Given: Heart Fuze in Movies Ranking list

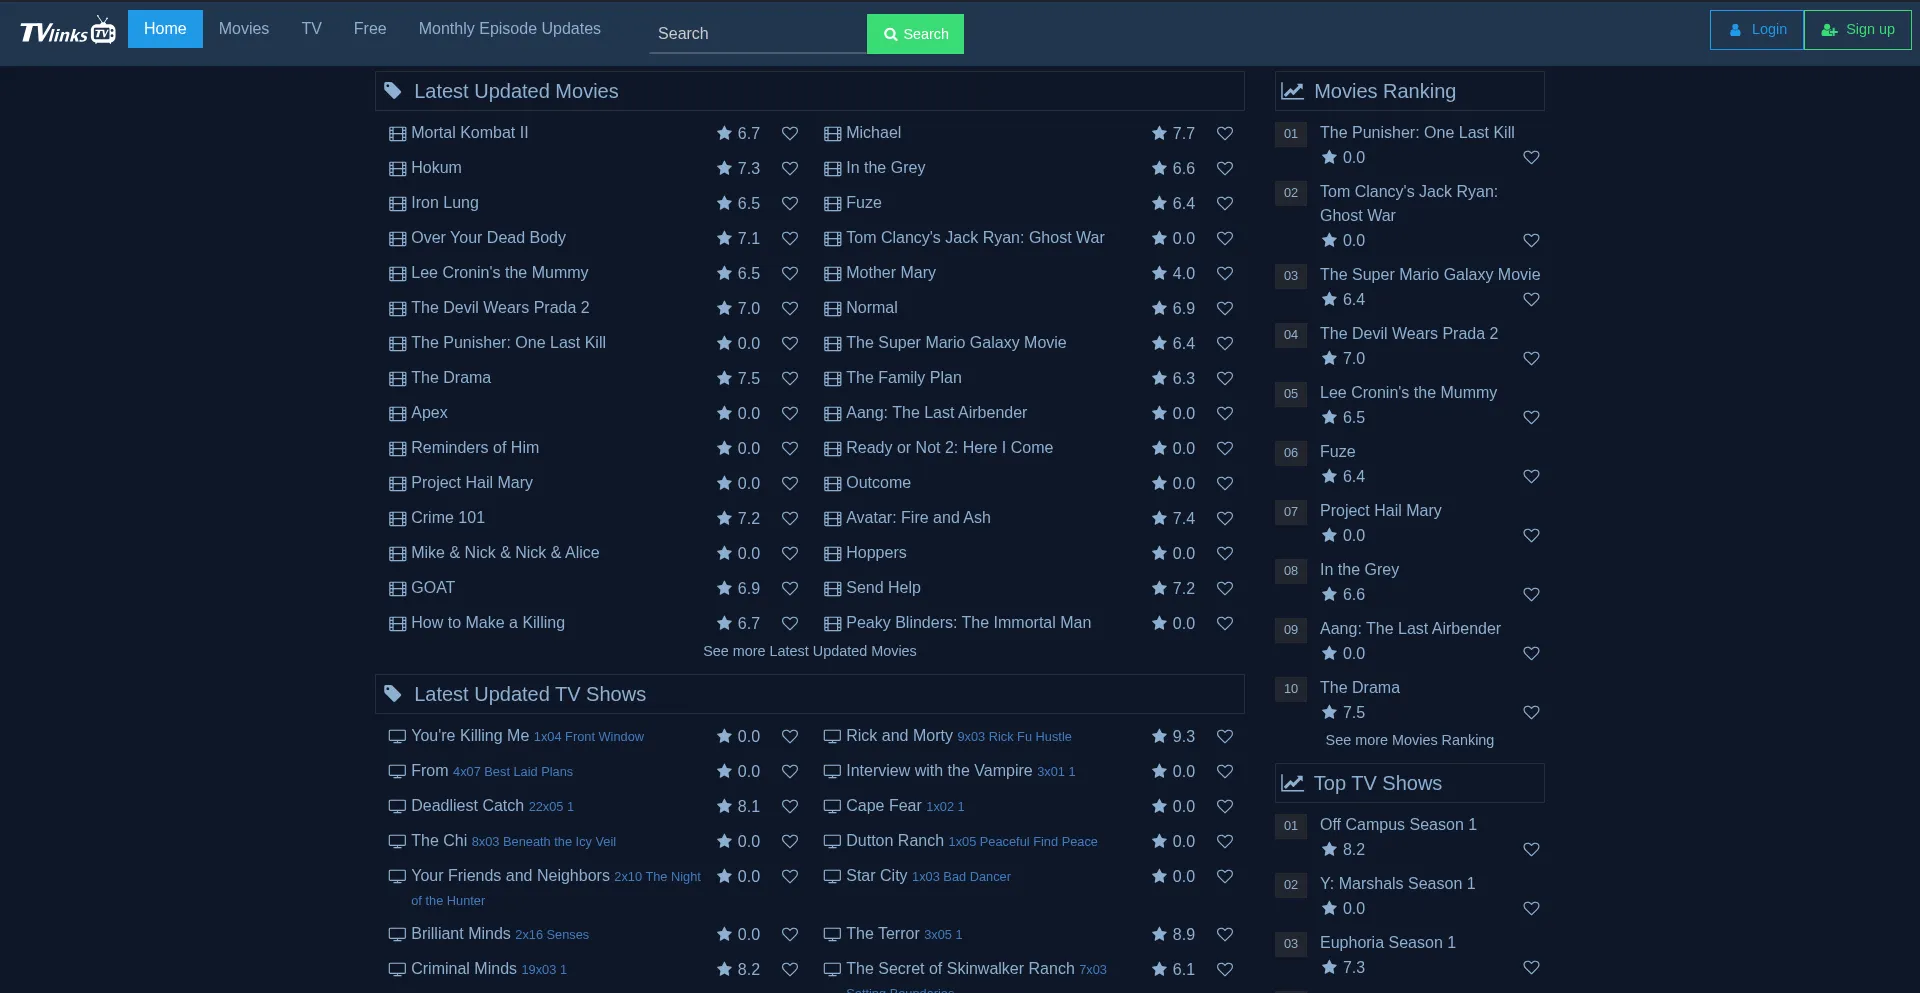Looking at the screenshot, I should (1531, 476).
